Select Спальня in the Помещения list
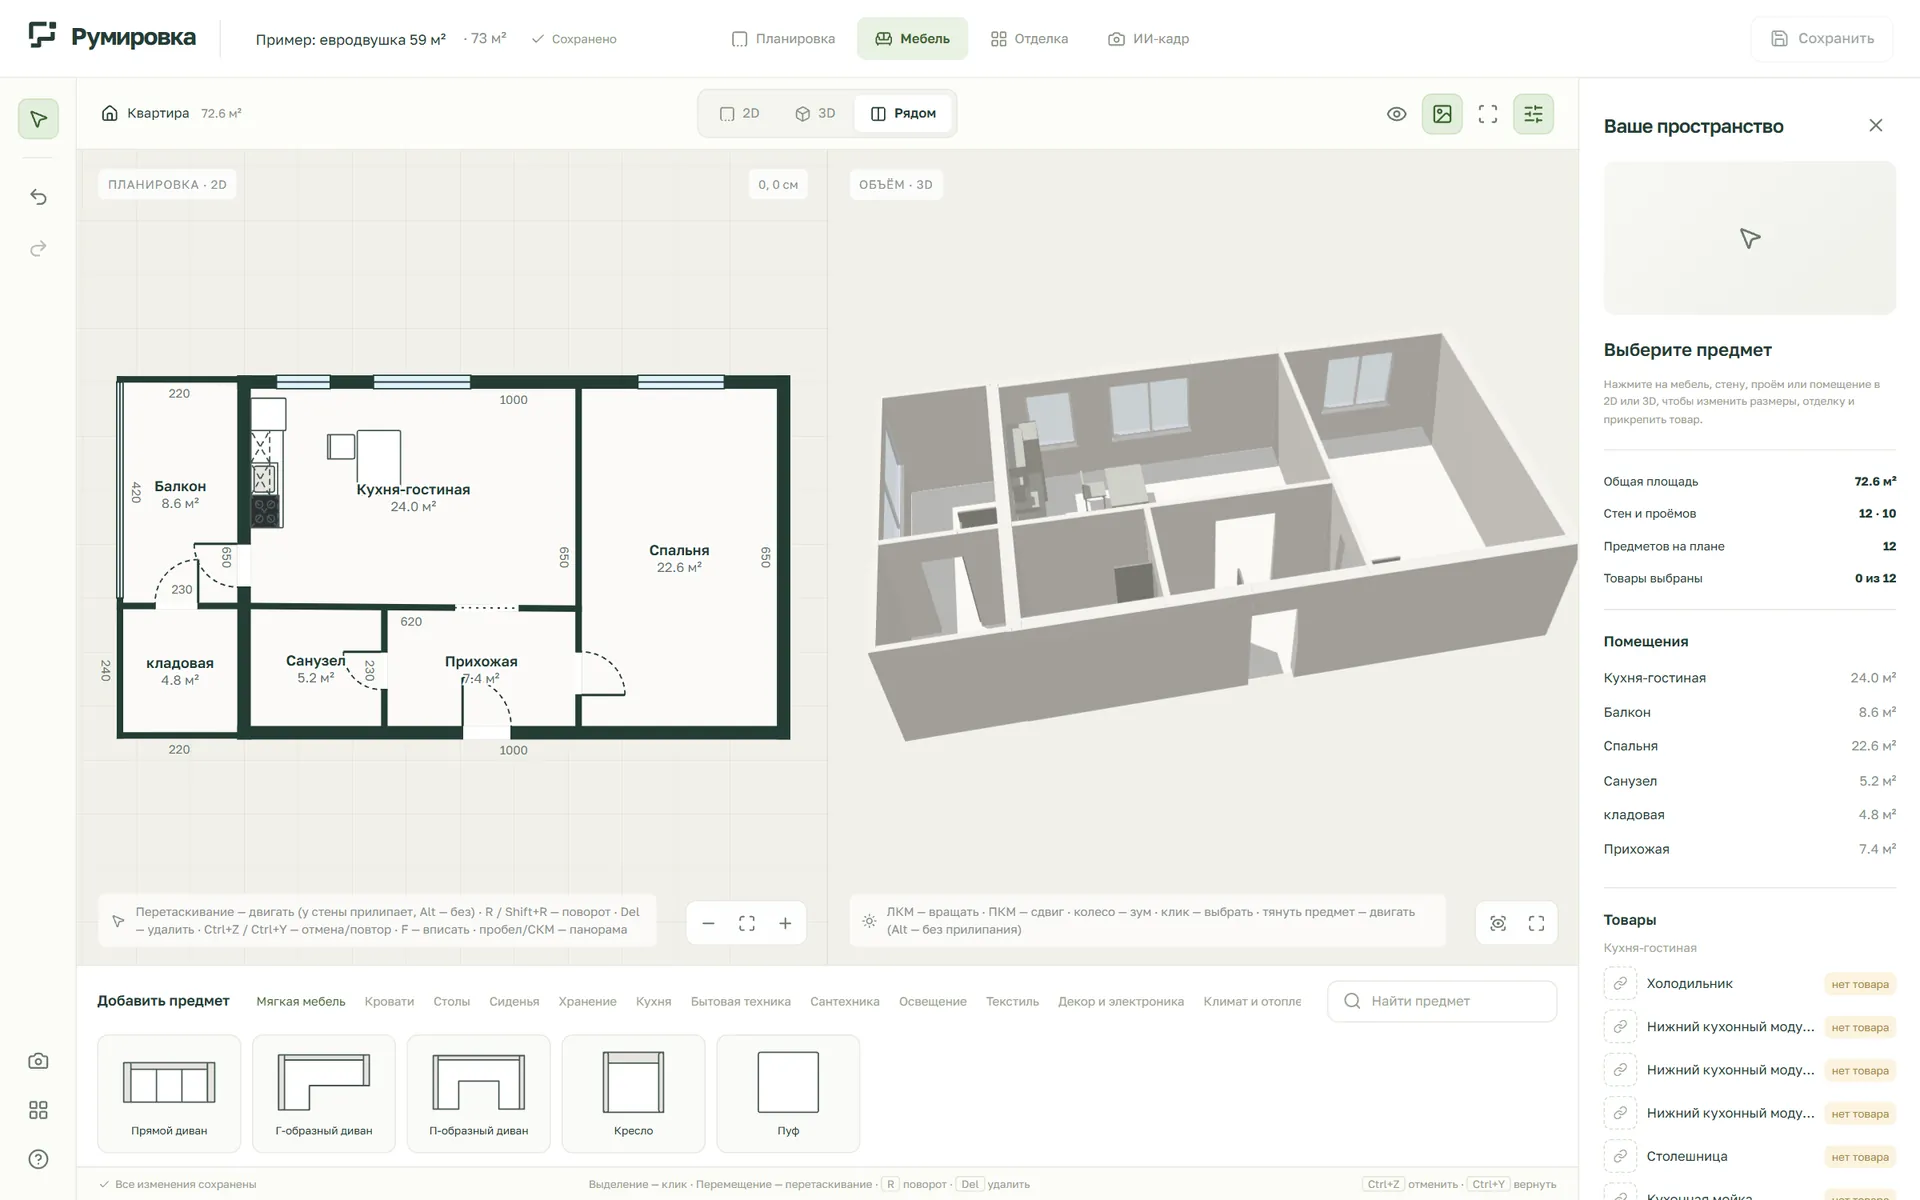1920x1200 pixels. (1749, 746)
